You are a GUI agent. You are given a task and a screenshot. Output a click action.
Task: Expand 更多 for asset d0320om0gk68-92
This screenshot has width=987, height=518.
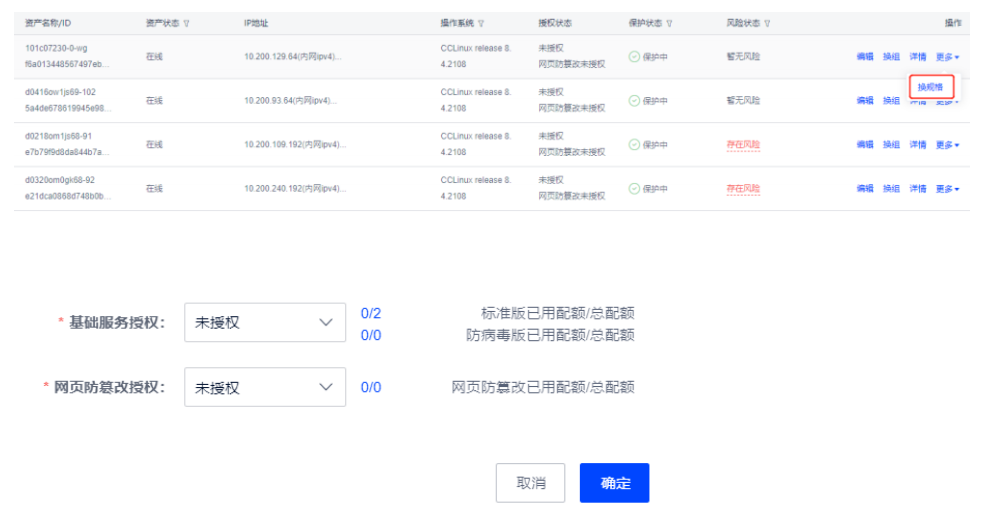click(947, 189)
